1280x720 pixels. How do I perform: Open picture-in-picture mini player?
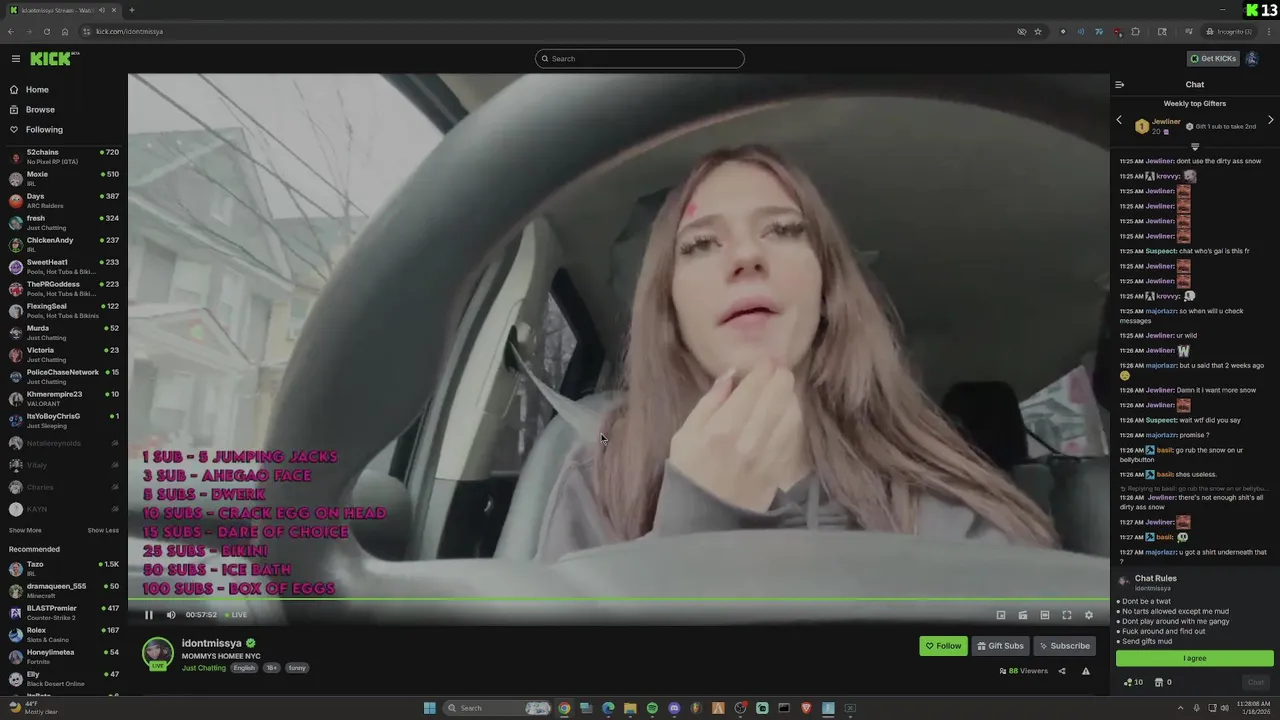pyautogui.click(x=1001, y=615)
